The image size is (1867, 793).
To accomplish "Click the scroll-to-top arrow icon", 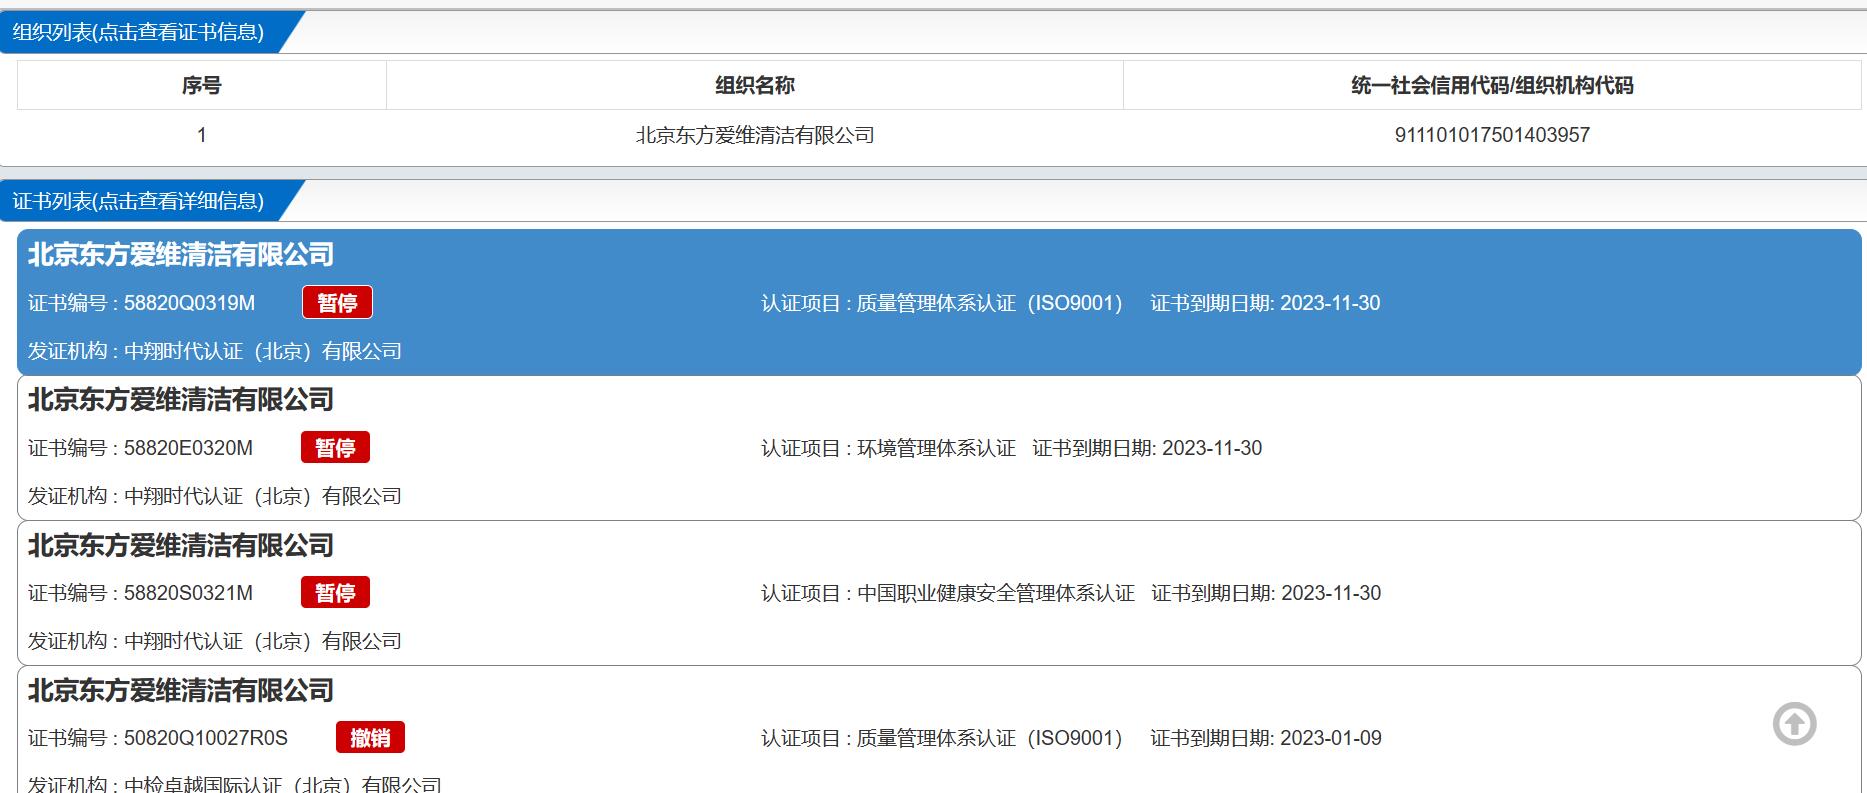I will 1794,724.
